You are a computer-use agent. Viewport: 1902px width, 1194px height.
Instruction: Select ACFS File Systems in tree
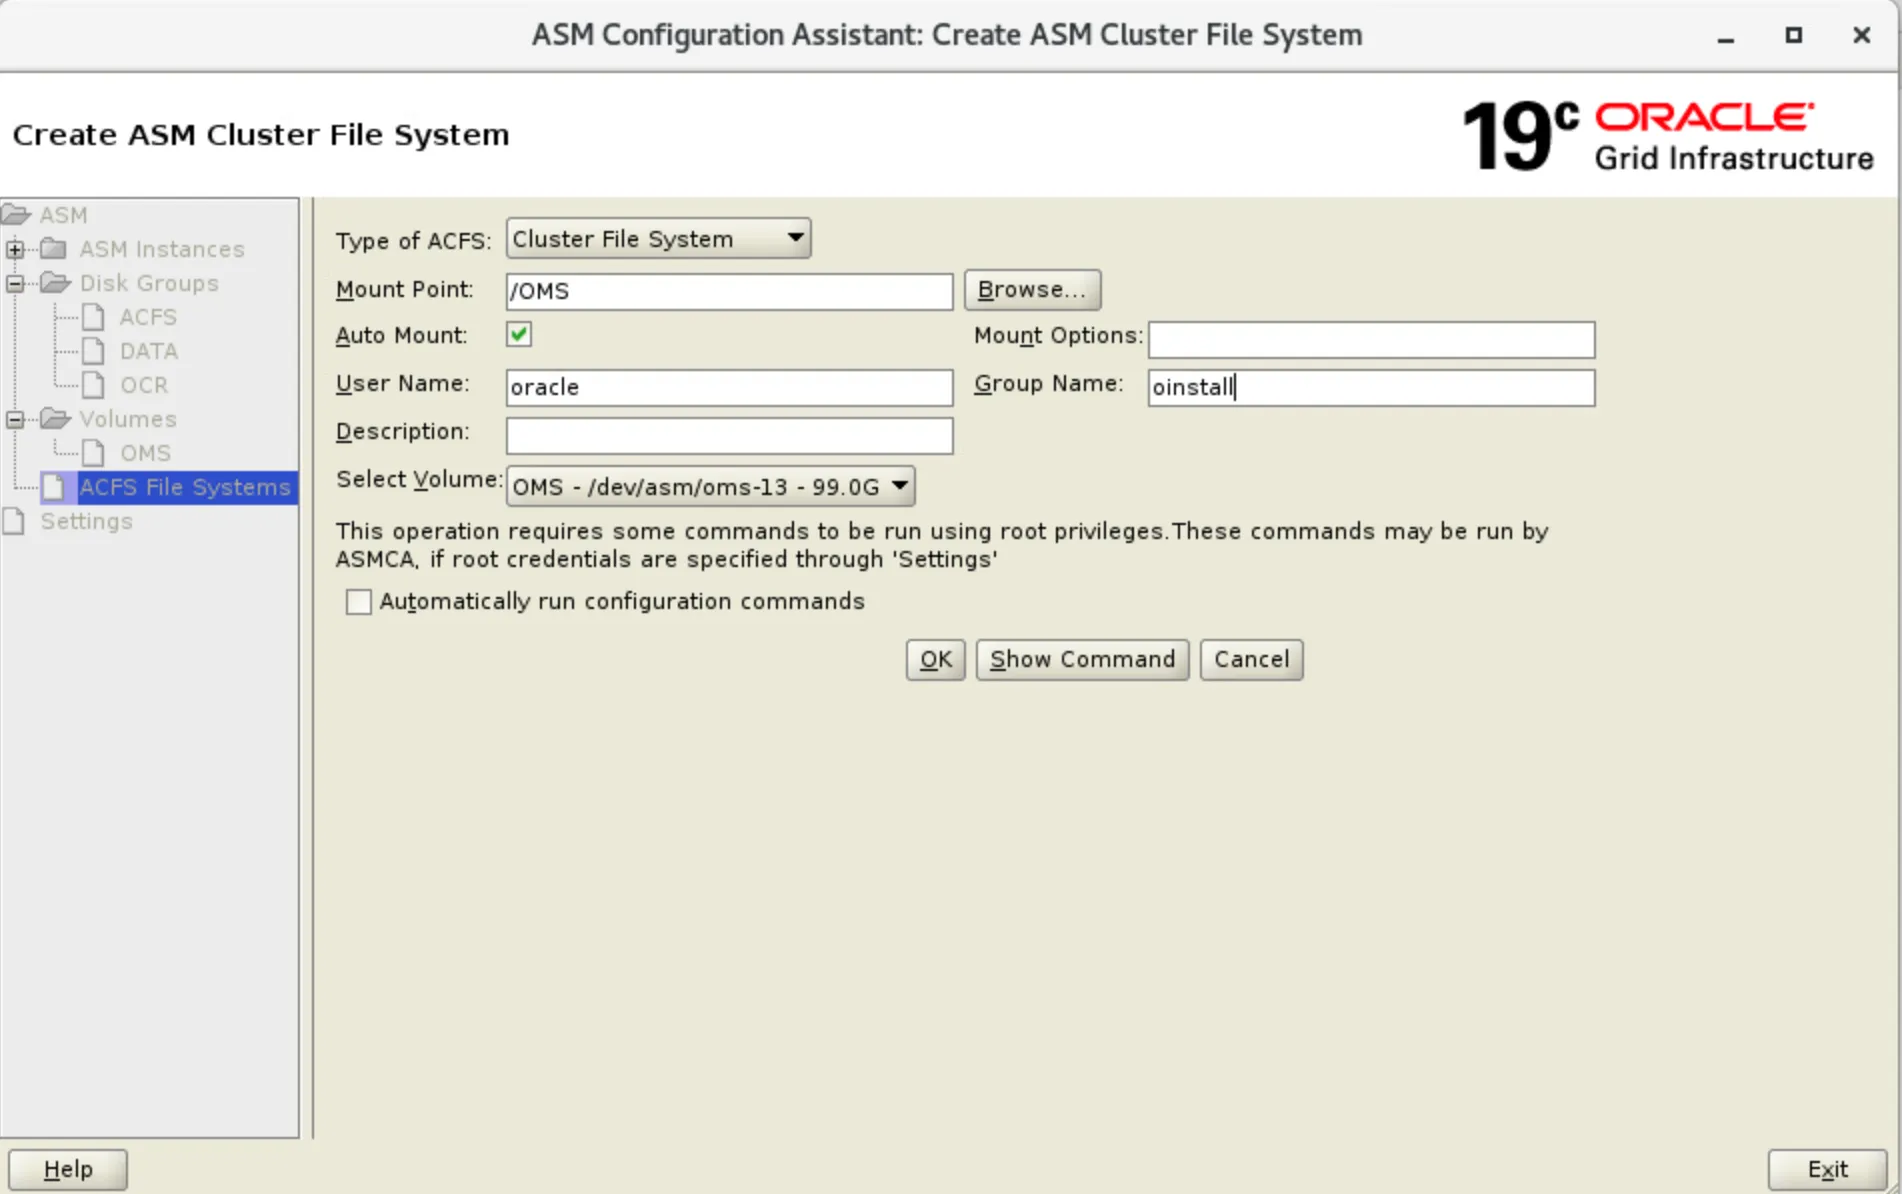(x=184, y=487)
